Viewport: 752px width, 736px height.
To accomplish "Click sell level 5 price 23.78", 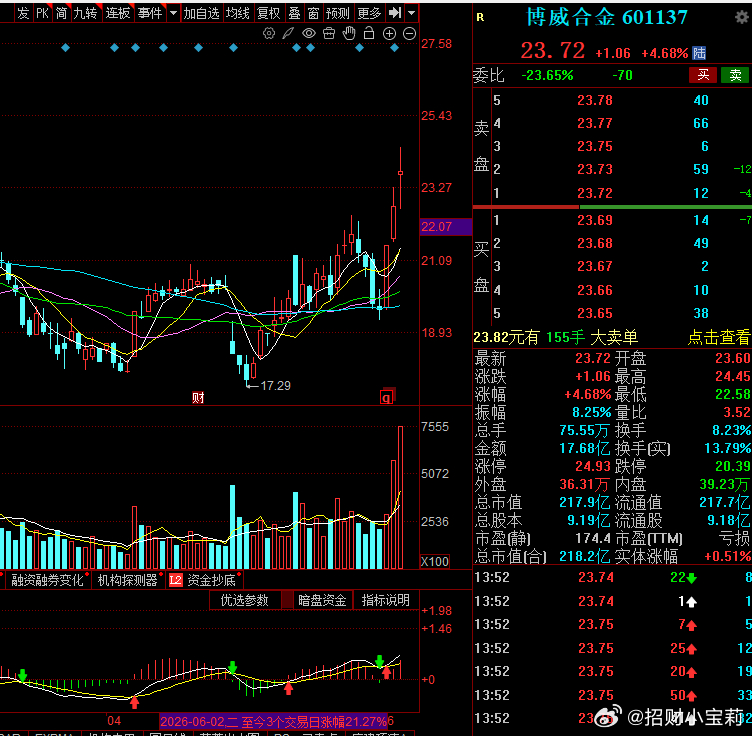I will pos(595,100).
